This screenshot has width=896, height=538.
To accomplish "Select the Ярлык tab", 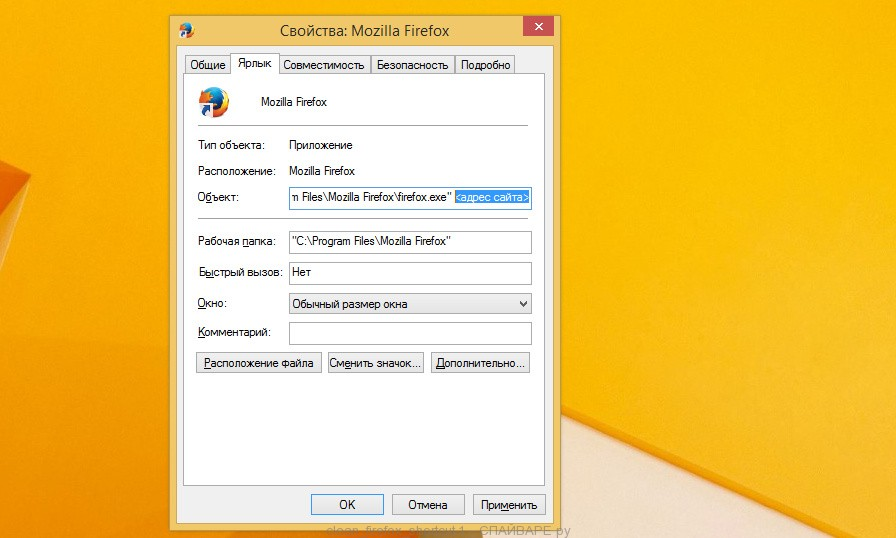I will 255,63.
